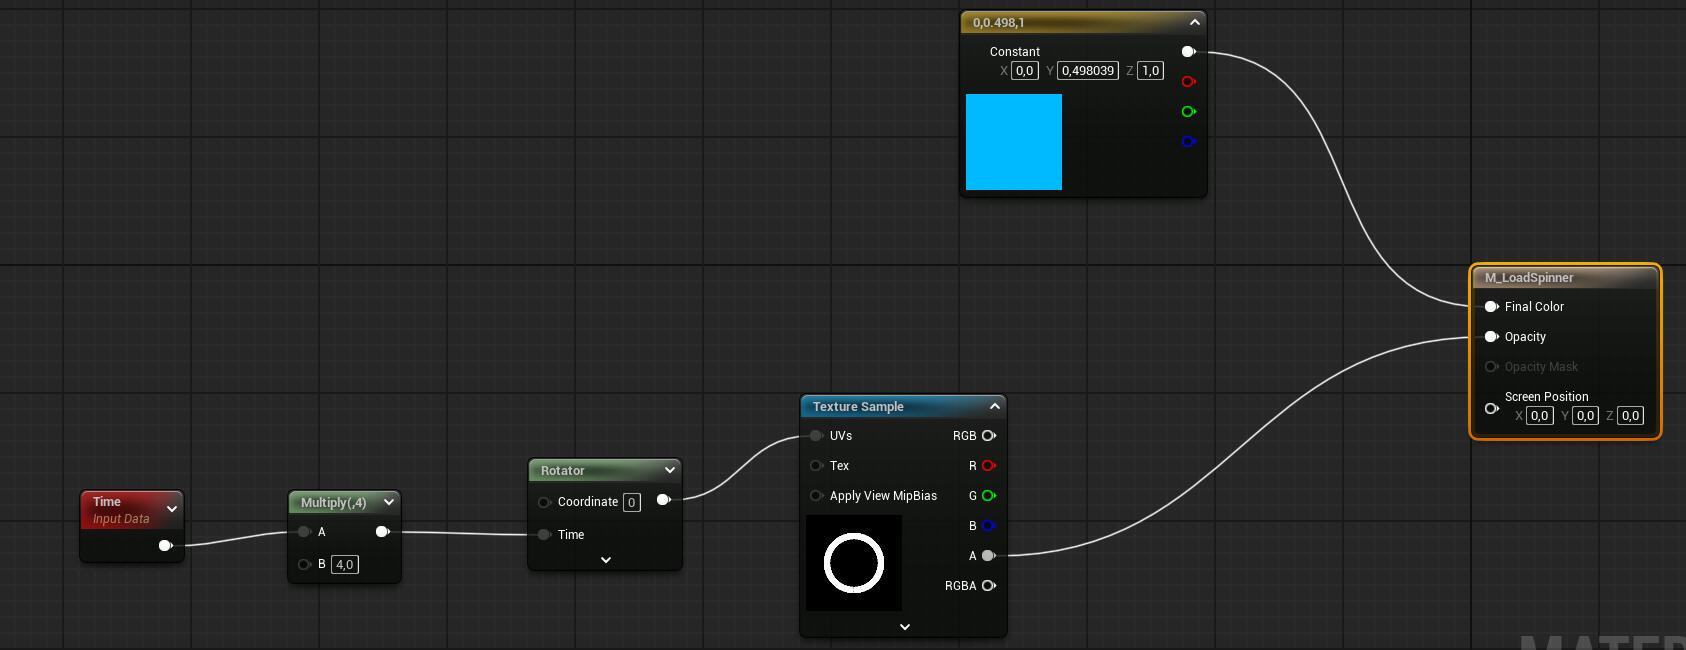The width and height of the screenshot is (1686, 650).
Task: Expand the Time node header chevron
Action: point(171,509)
